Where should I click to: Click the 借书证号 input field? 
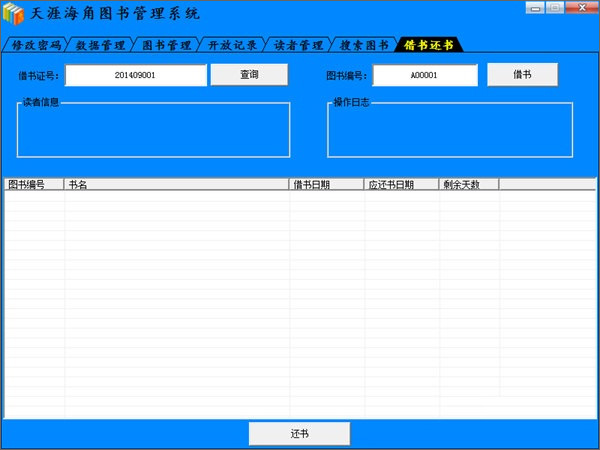click(136, 75)
